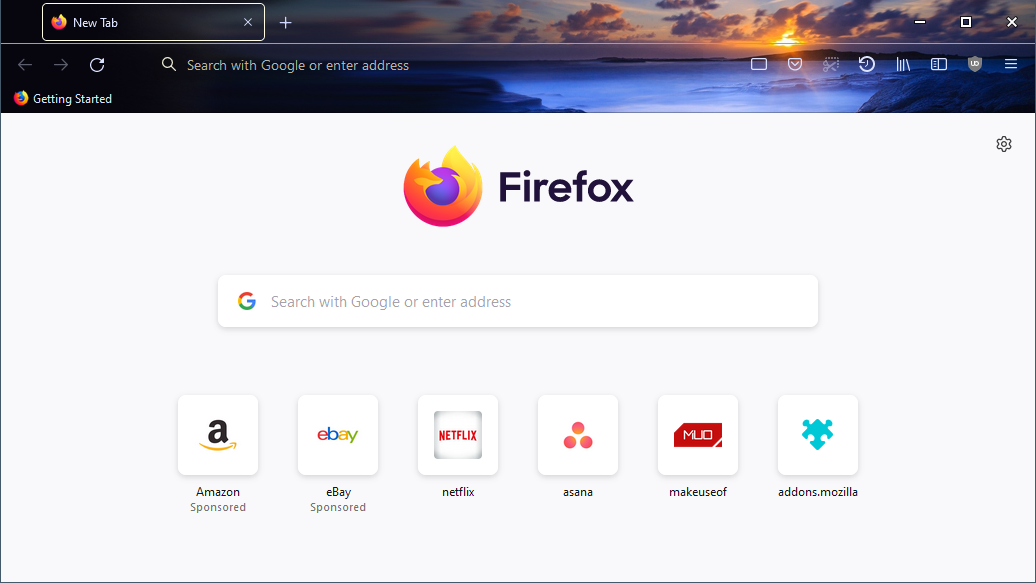Viewport: 1036px width, 583px height.
Task: Open the History toolbar button
Action: (x=867, y=65)
